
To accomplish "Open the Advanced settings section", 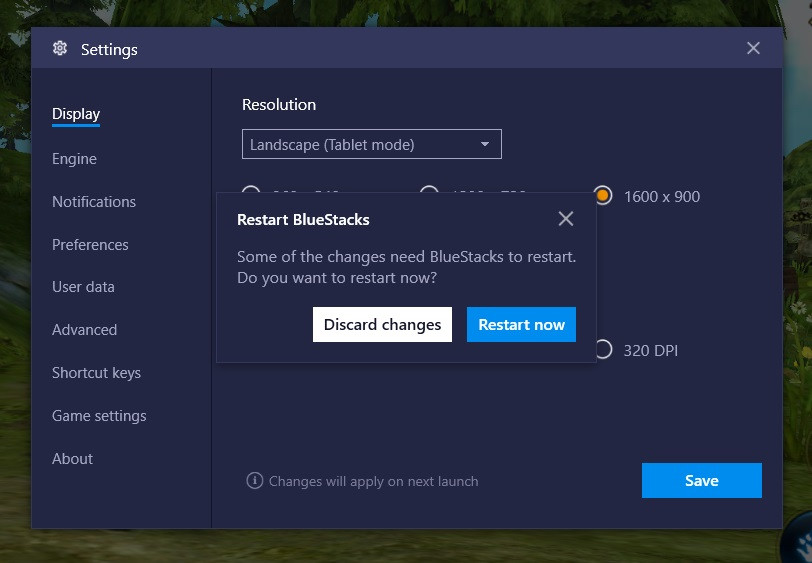I will coord(84,330).
